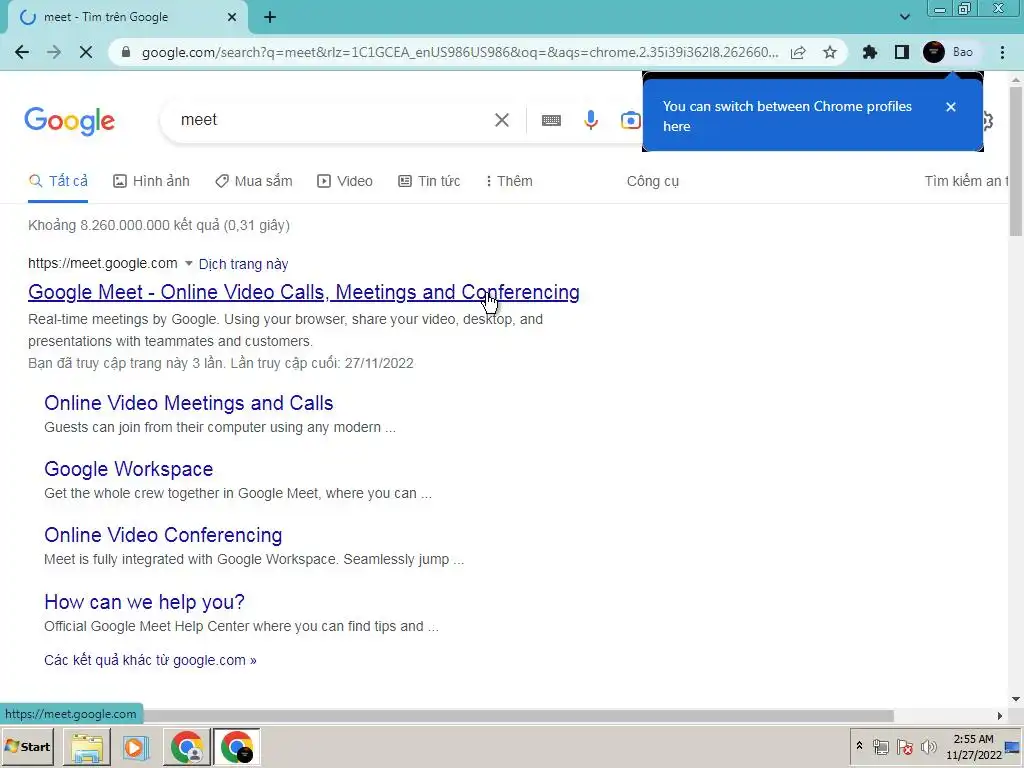Click the 'Tìm kiếm an' safe search text
The width and height of the screenshot is (1024, 768).
[x=967, y=181]
